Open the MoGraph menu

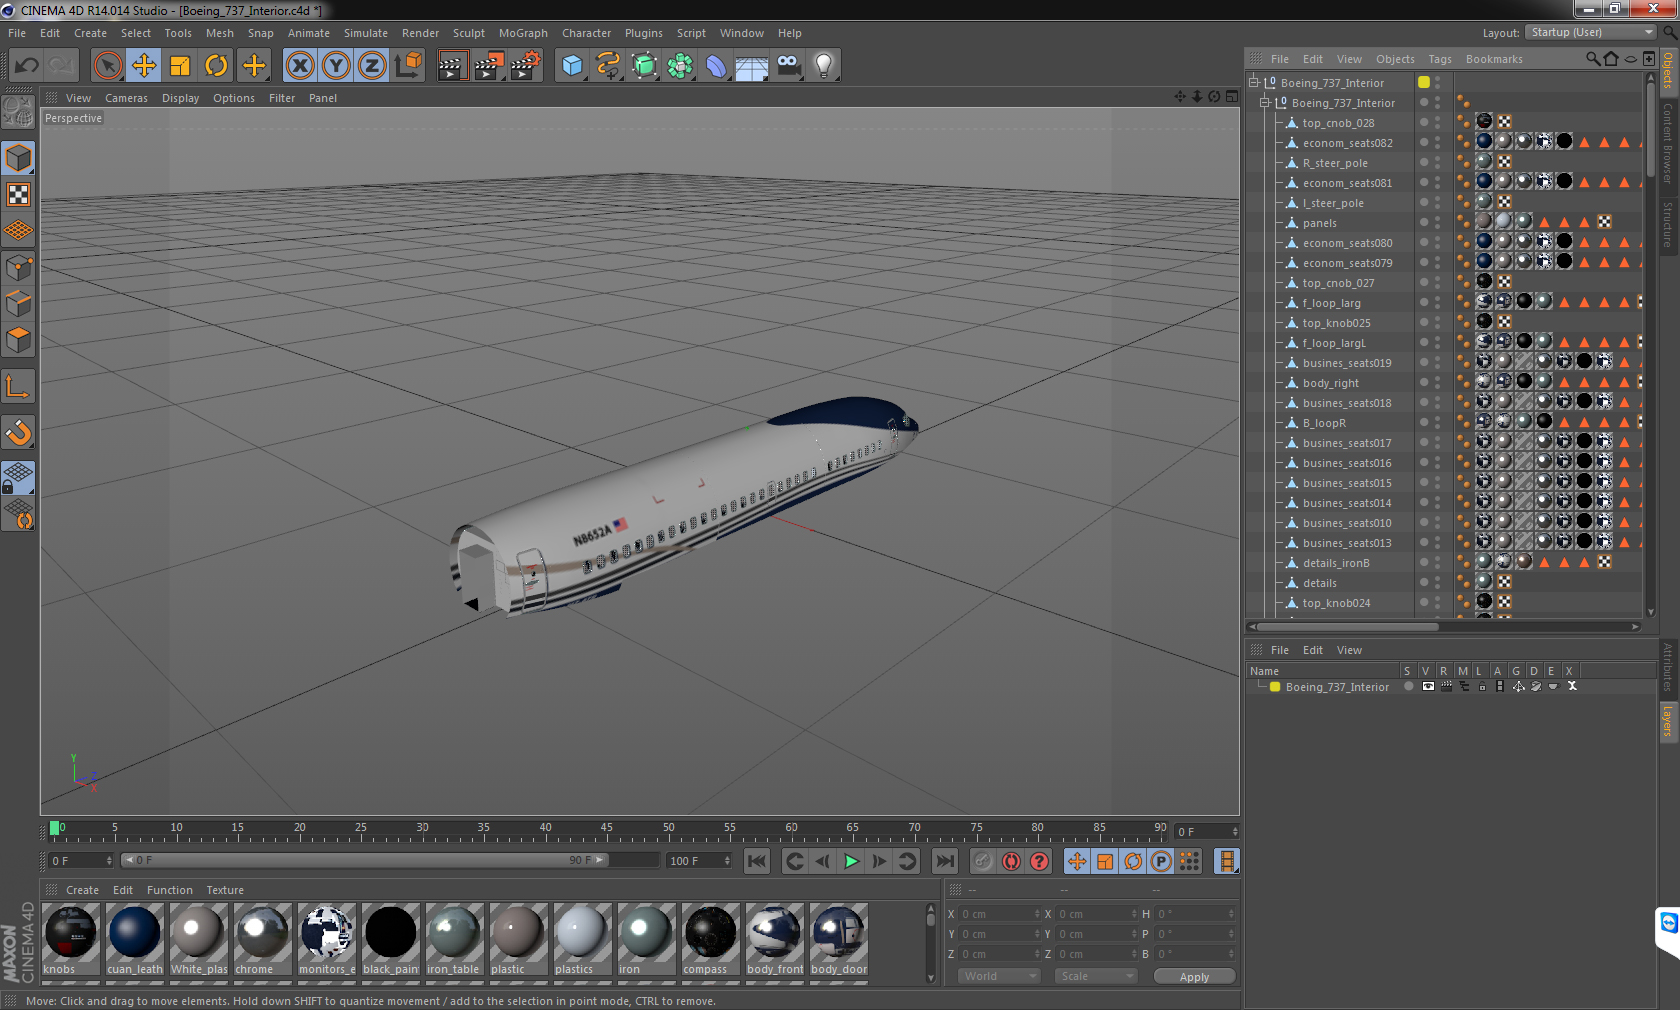click(523, 33)
